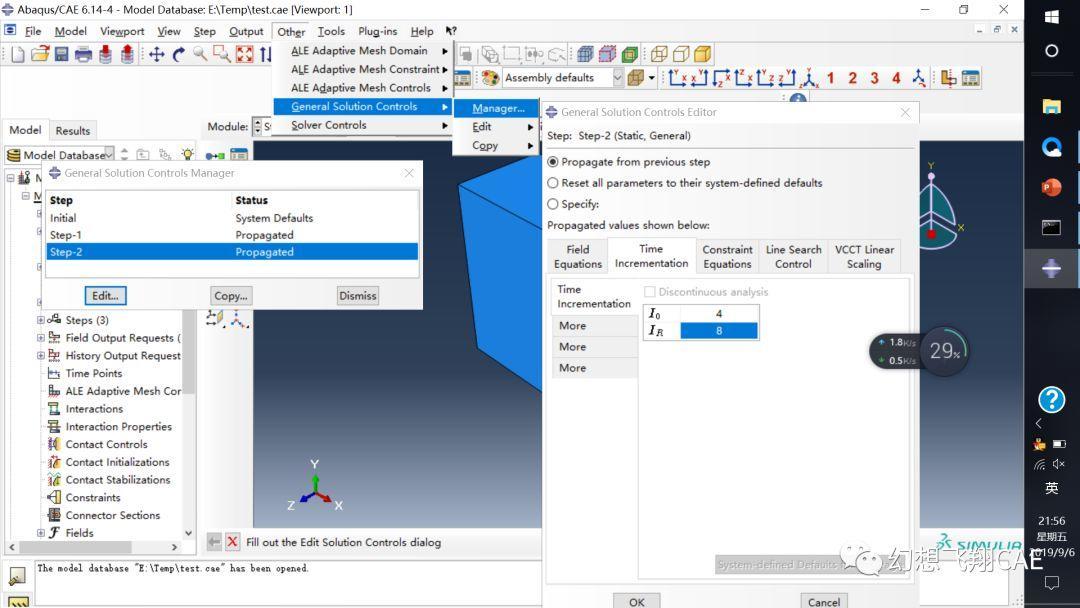Click the red X cancel procedure icon
The image size is (1080, 608).
(233, 542)
